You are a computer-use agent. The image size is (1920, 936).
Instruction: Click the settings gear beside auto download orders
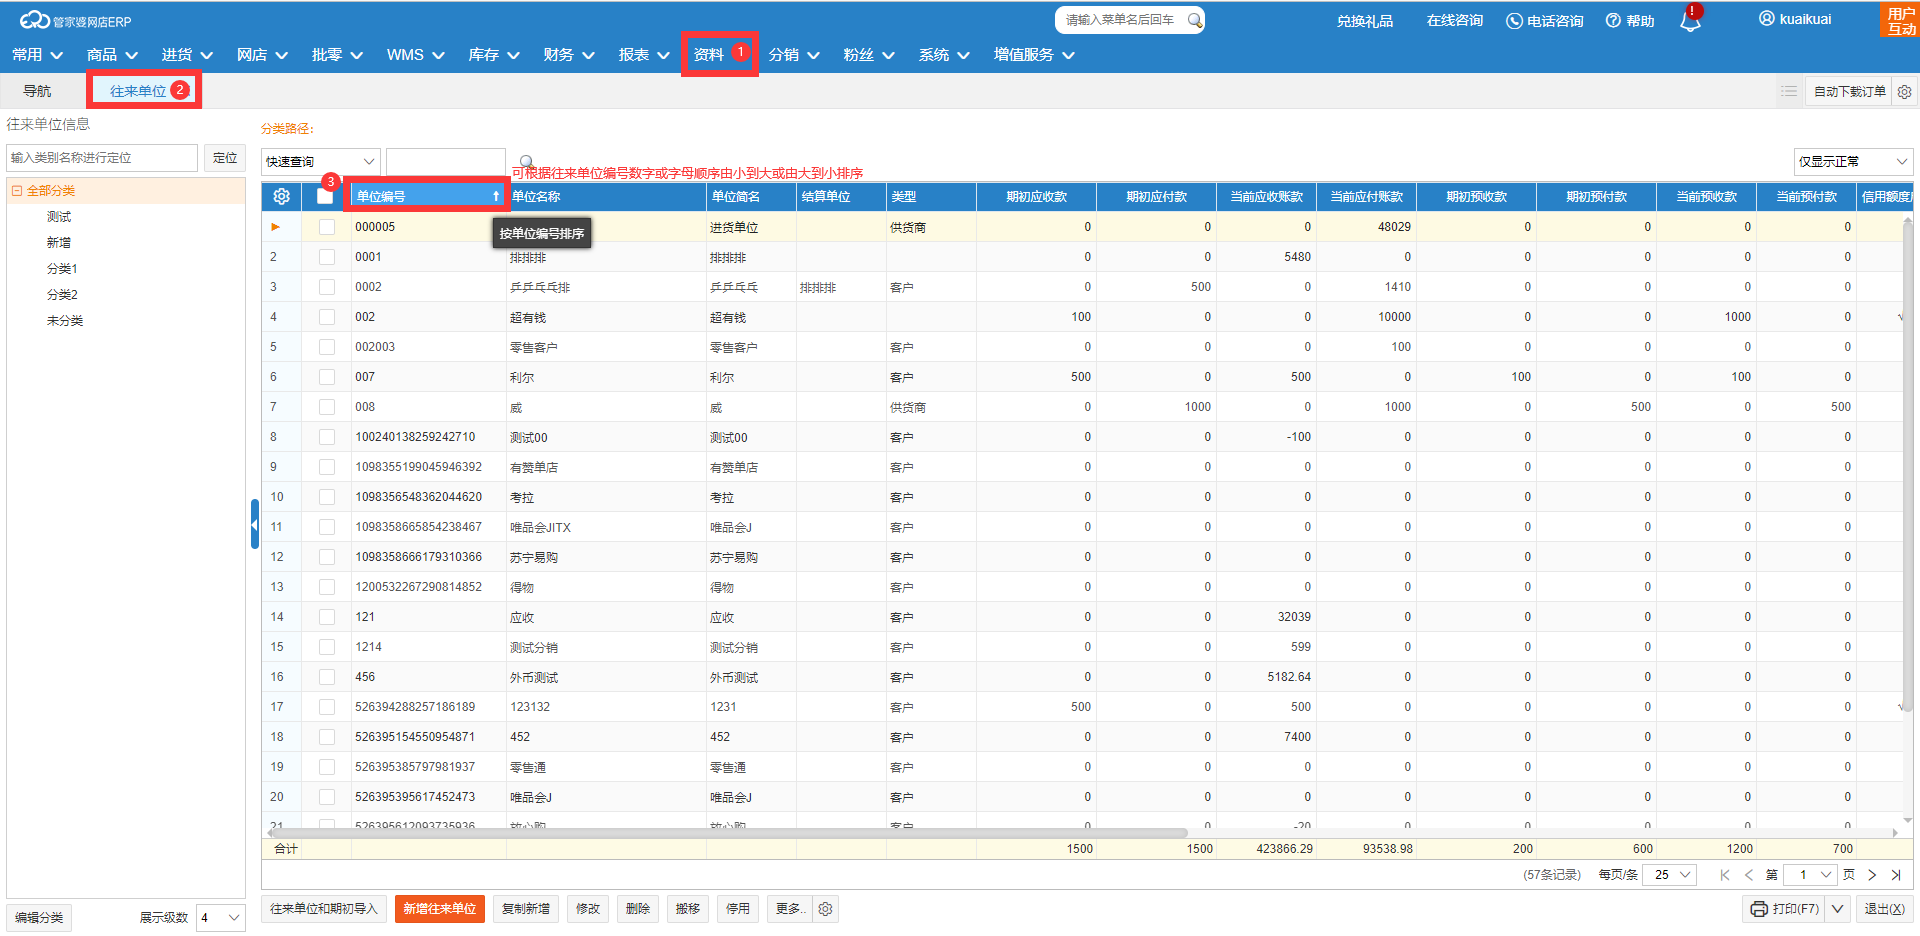click(x=1905, y=91)
